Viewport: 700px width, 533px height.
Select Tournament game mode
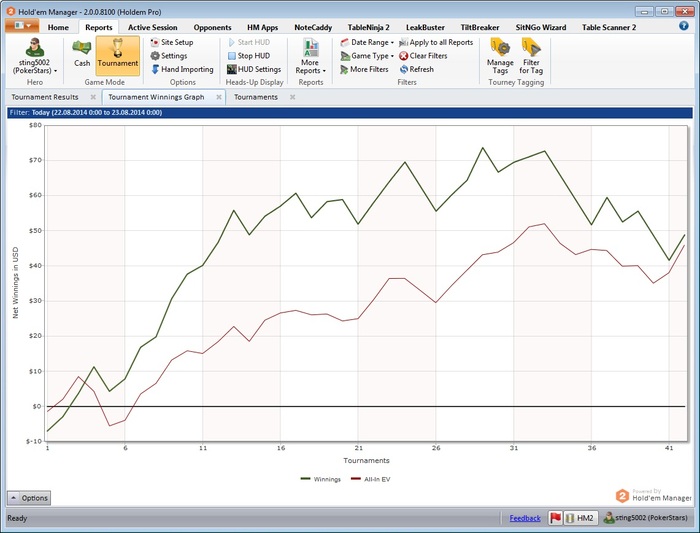pos(118,54)
